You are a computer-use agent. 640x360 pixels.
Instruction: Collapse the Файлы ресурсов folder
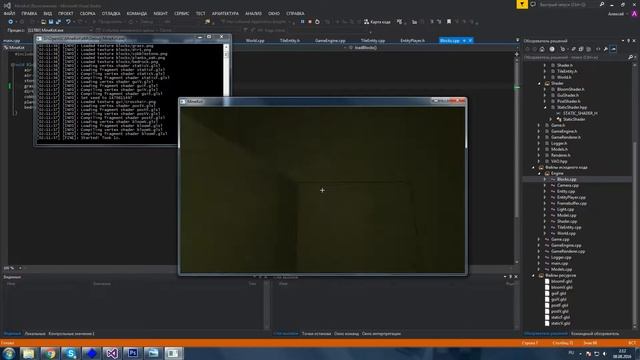coord(533,276)
